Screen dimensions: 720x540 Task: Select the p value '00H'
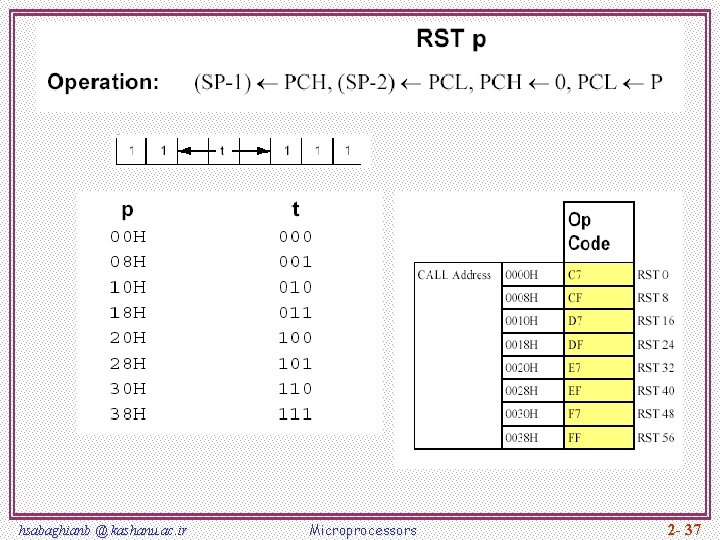coord(128,237)
